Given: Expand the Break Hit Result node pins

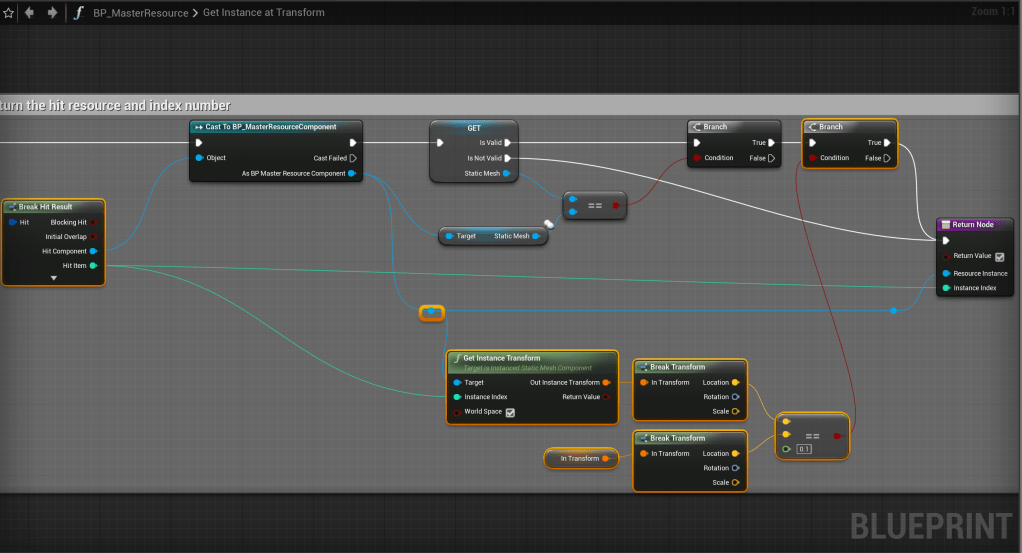Looking at the screenshot, I should click(53, 279).
